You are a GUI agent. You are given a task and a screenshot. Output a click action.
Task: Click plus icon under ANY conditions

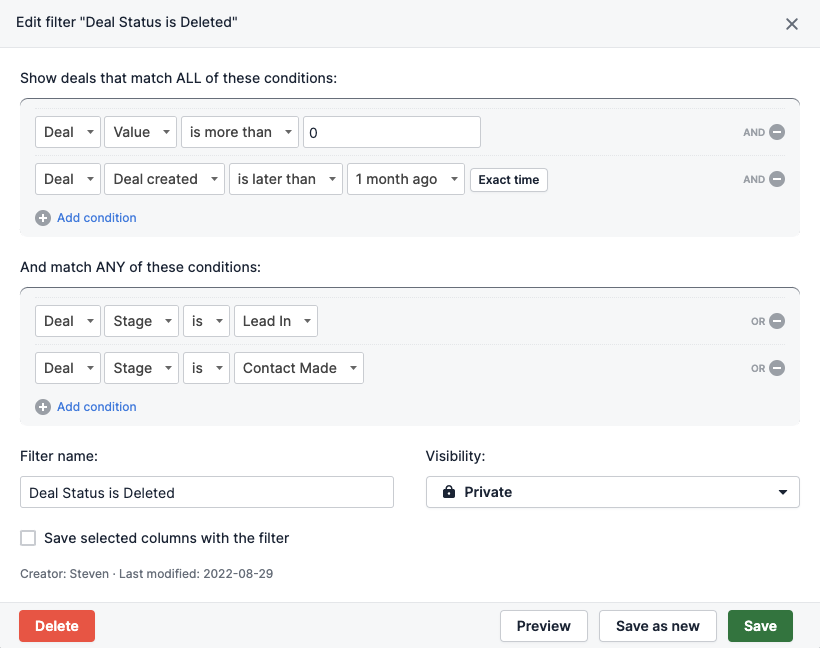pos(43,407)
